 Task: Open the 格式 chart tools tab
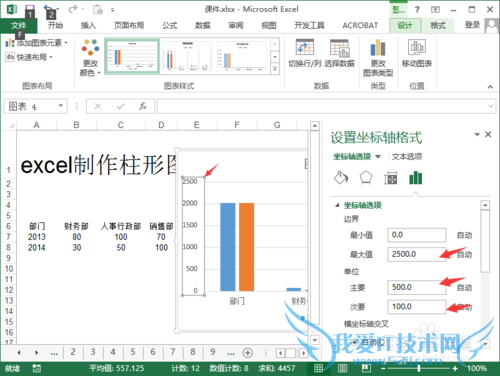pyautogui.click(x=438, y=25)
